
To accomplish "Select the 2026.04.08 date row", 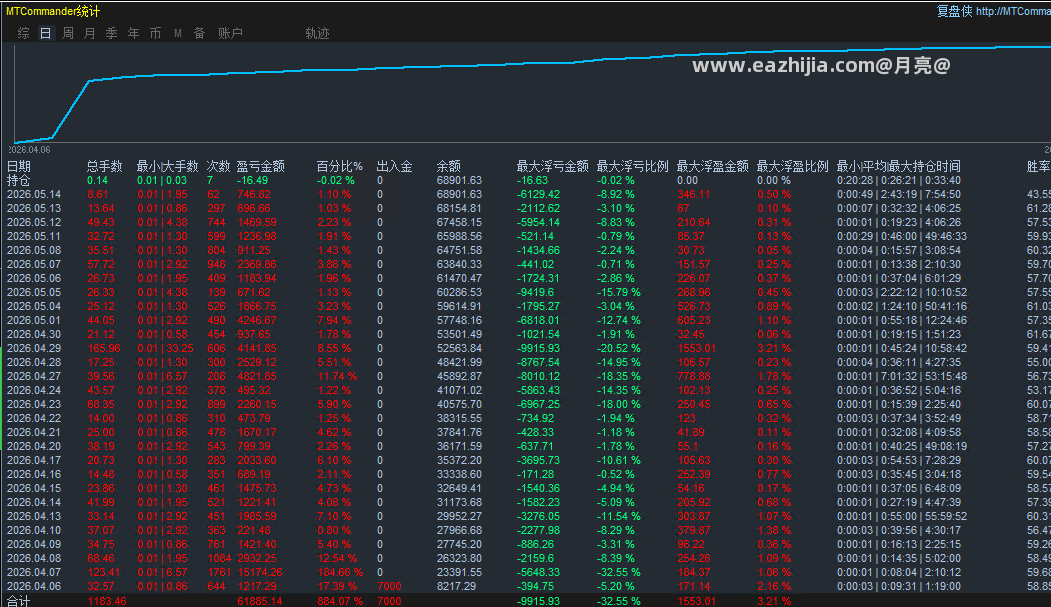I will [34, 558].
